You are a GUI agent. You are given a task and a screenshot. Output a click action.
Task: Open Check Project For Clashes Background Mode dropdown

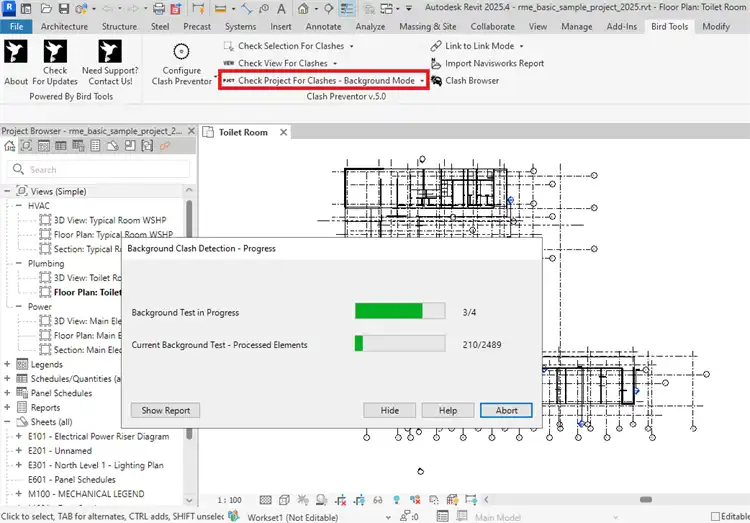coord(423,81)
